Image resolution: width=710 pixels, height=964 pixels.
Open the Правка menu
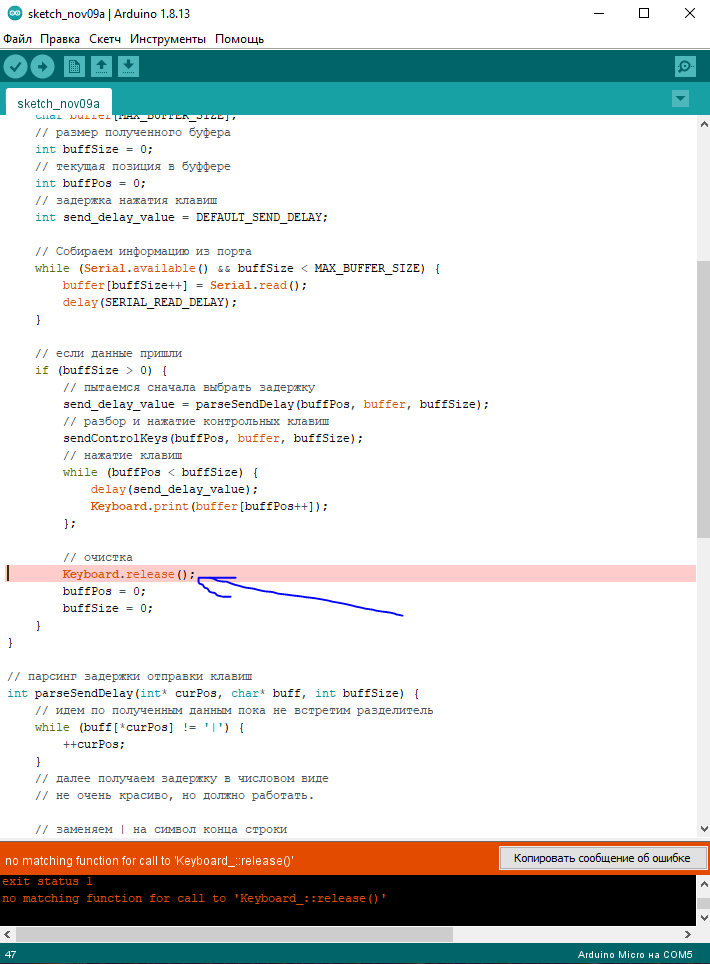pyautogui.click(x=60, y=39)
